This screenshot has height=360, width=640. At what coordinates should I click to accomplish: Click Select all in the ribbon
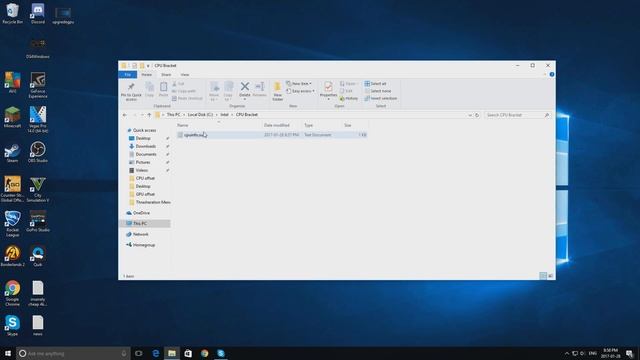[x=375, y=84]
